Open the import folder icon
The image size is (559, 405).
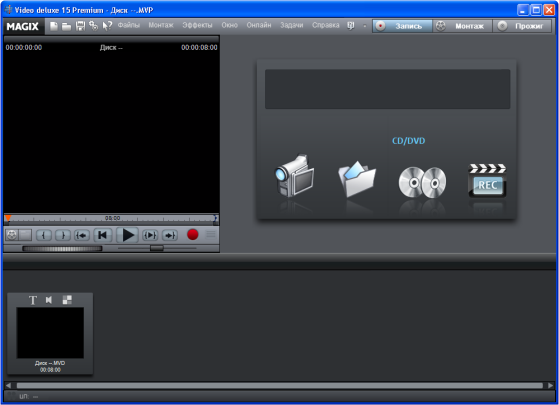[357, 179]
